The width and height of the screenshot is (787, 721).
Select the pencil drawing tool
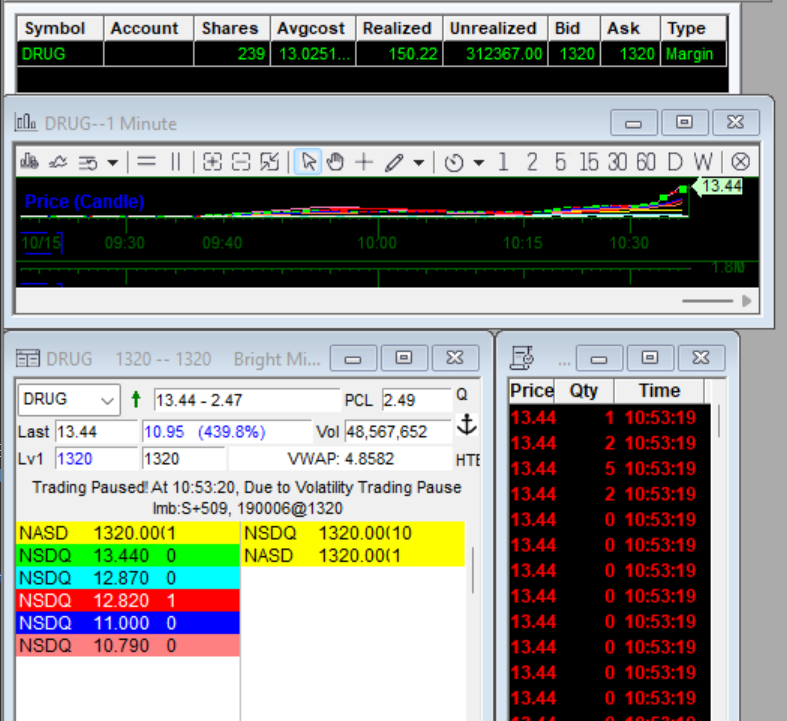tap(395, 163)
